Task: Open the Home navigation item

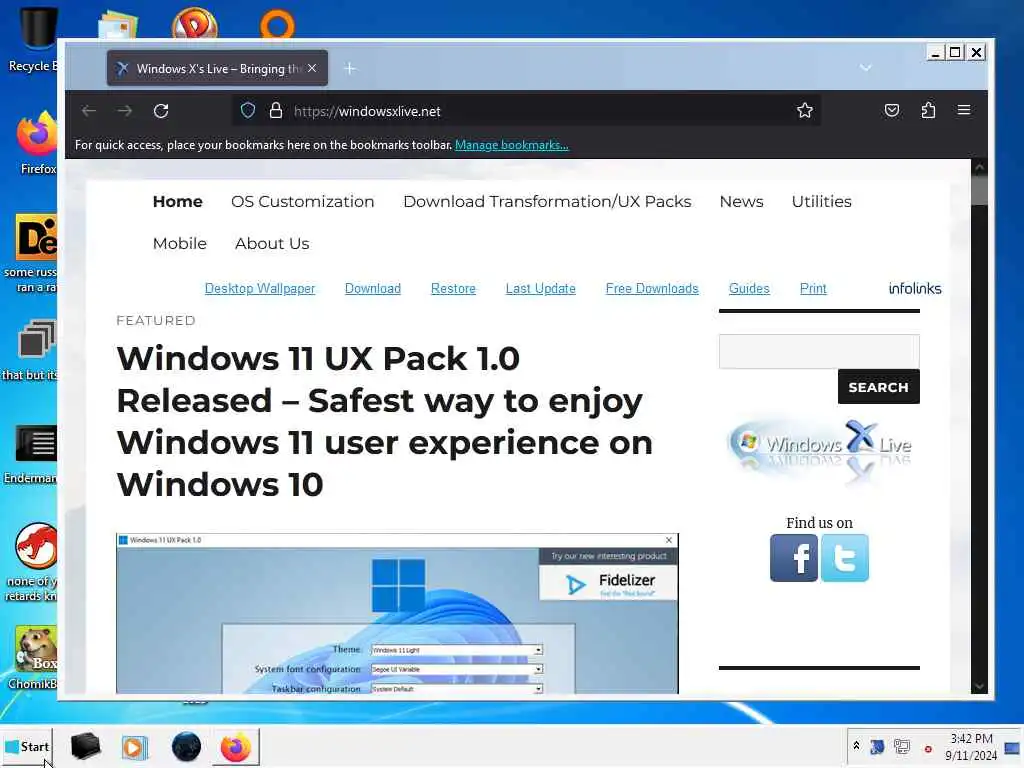Action: pyautogui.click(x=178, y=201)
